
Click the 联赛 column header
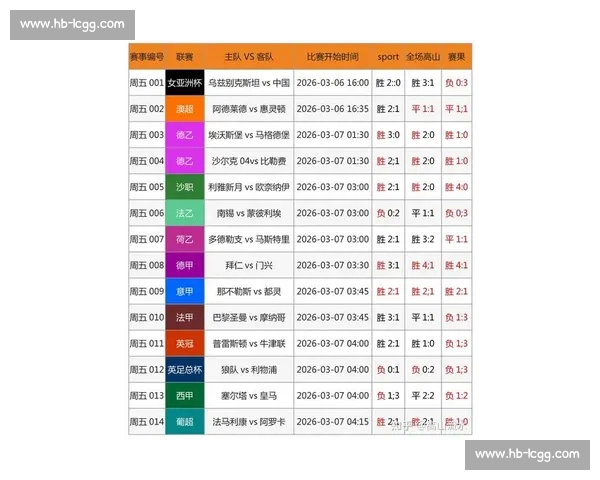[184, 57]
